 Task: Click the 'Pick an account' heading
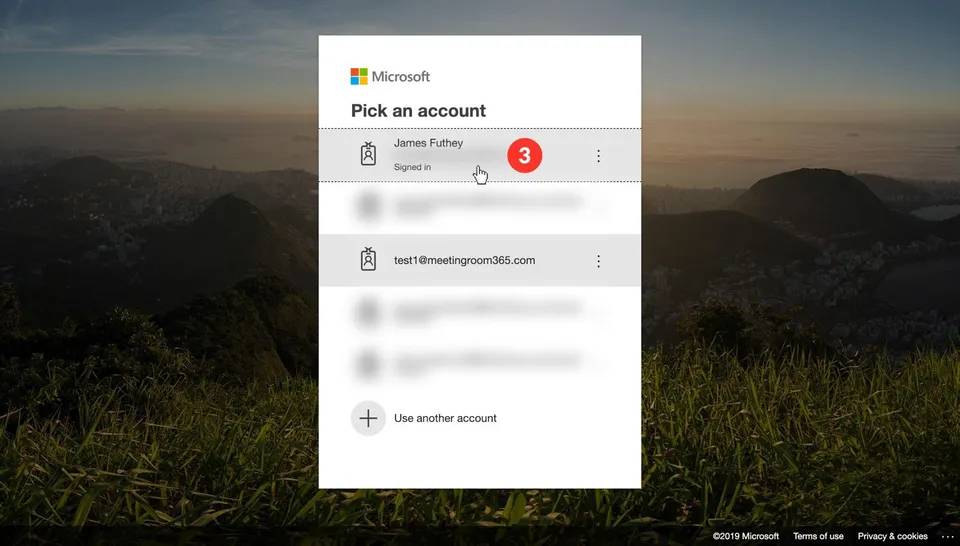coord(418,111)
